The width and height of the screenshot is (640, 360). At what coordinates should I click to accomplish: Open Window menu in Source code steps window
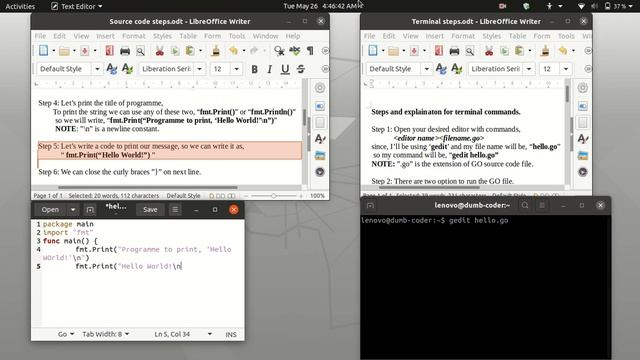tap(265, 36)
